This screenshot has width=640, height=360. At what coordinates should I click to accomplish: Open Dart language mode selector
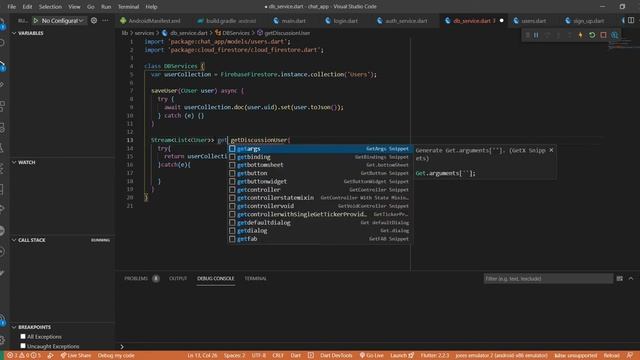coord(296,356)
